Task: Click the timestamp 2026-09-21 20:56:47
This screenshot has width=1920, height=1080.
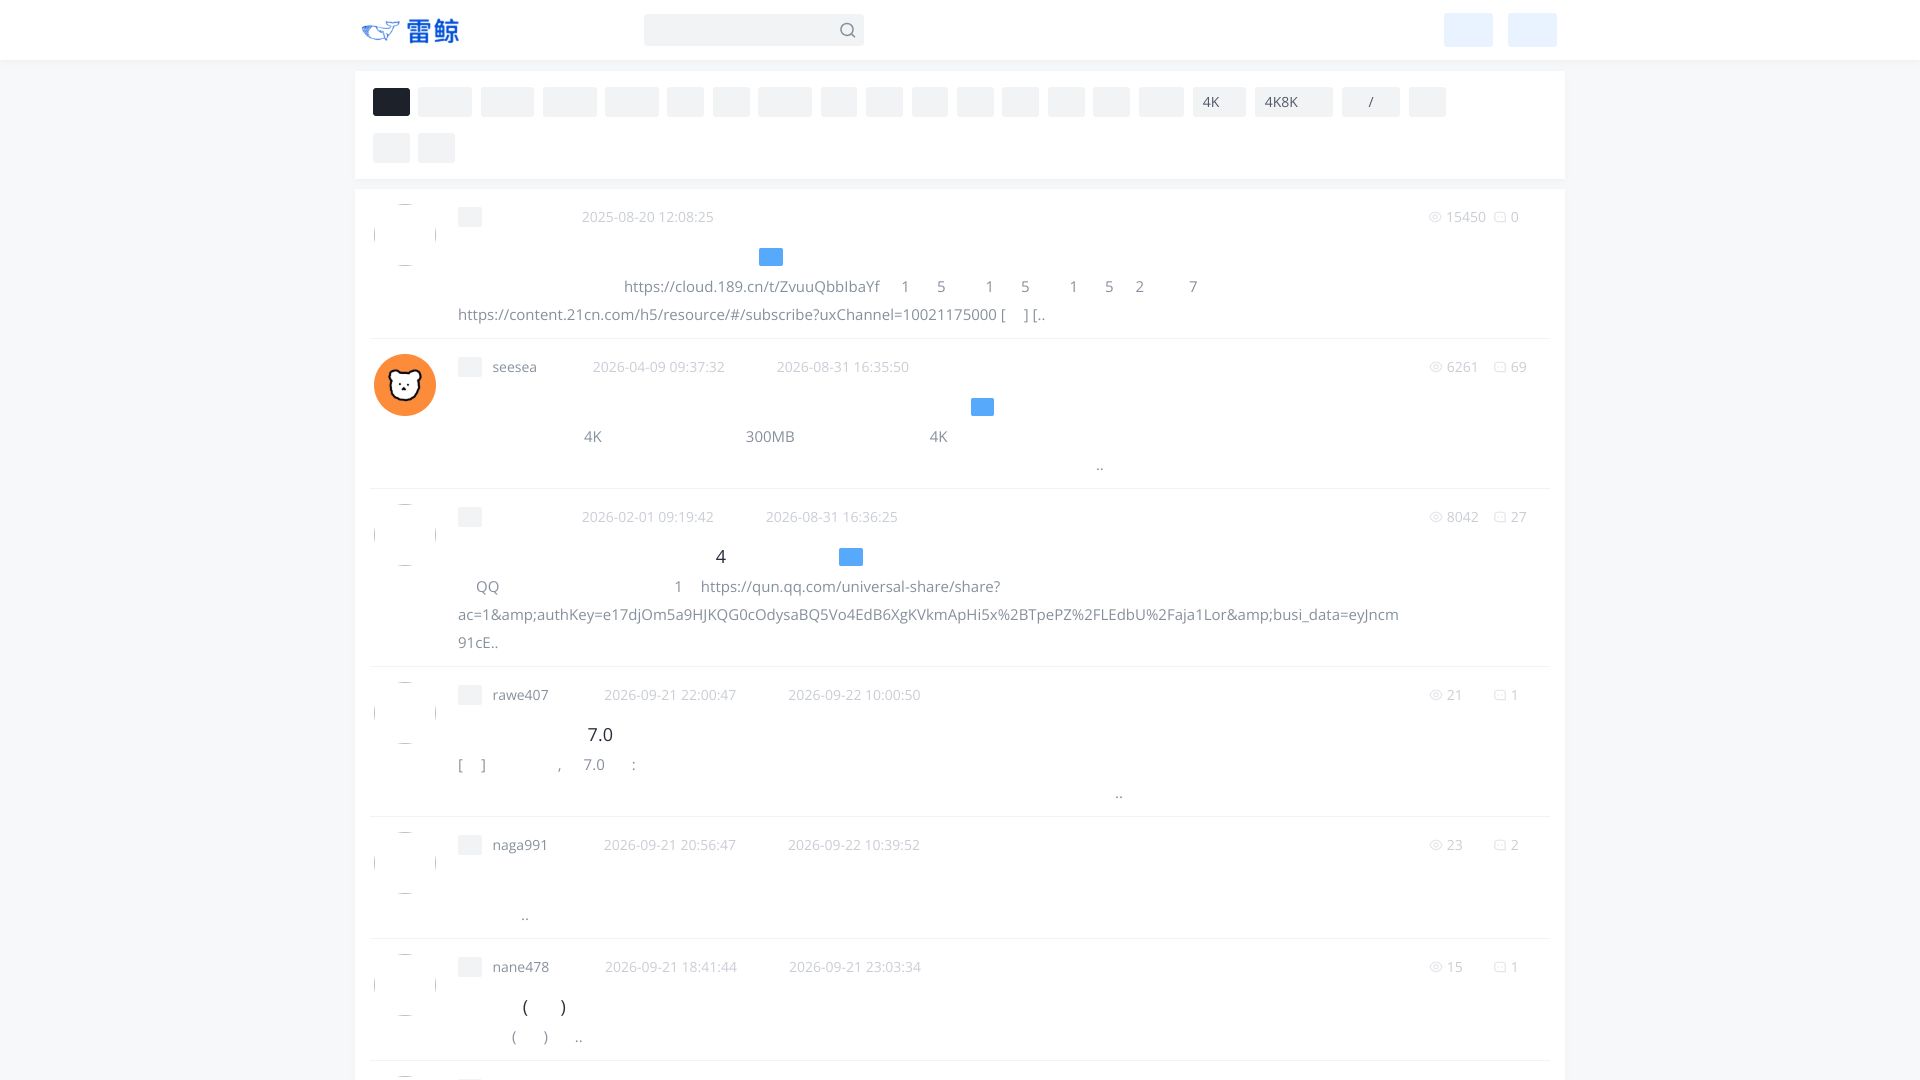Action: 670,845
